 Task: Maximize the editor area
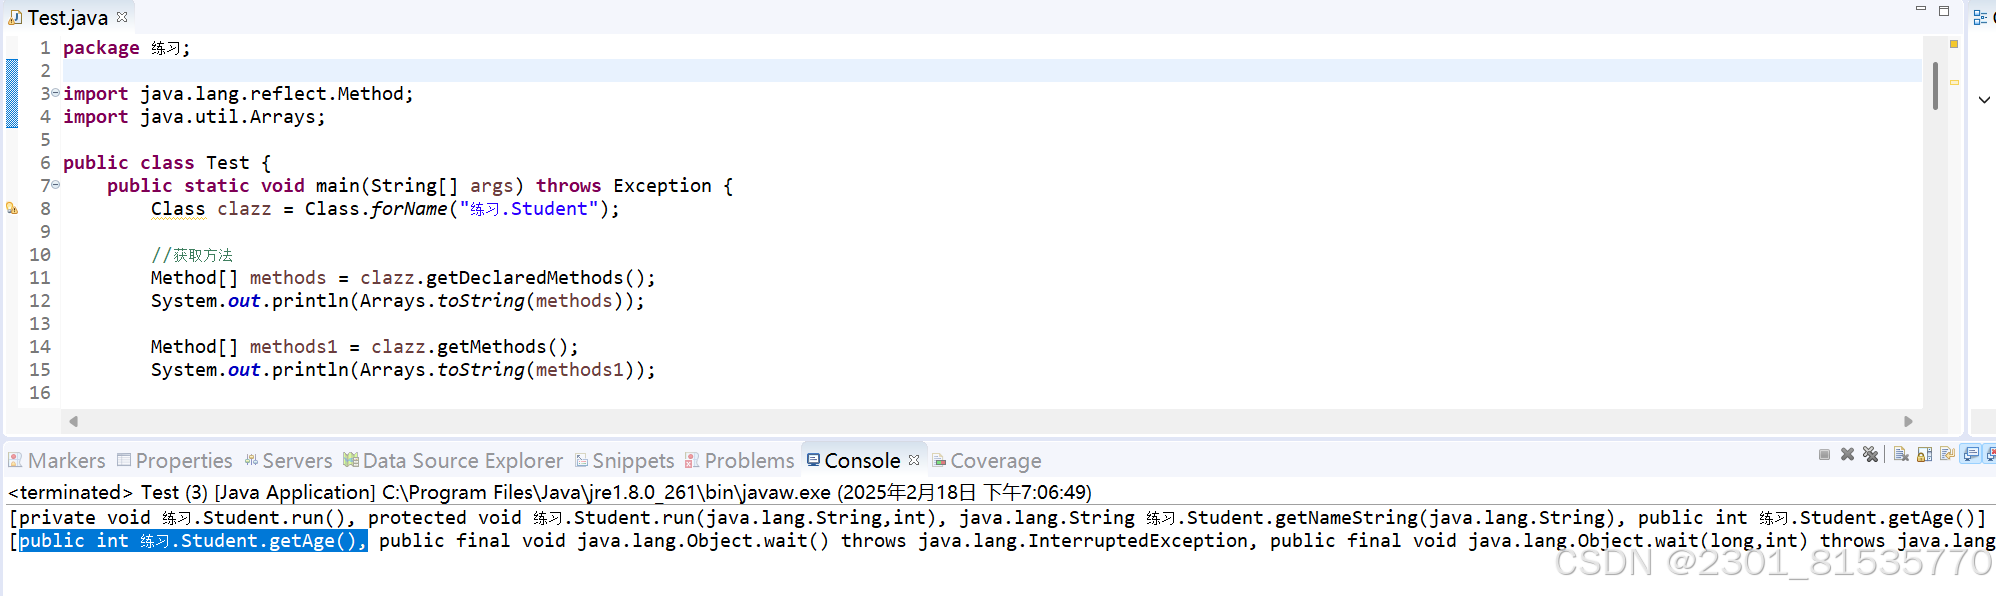1944,9
